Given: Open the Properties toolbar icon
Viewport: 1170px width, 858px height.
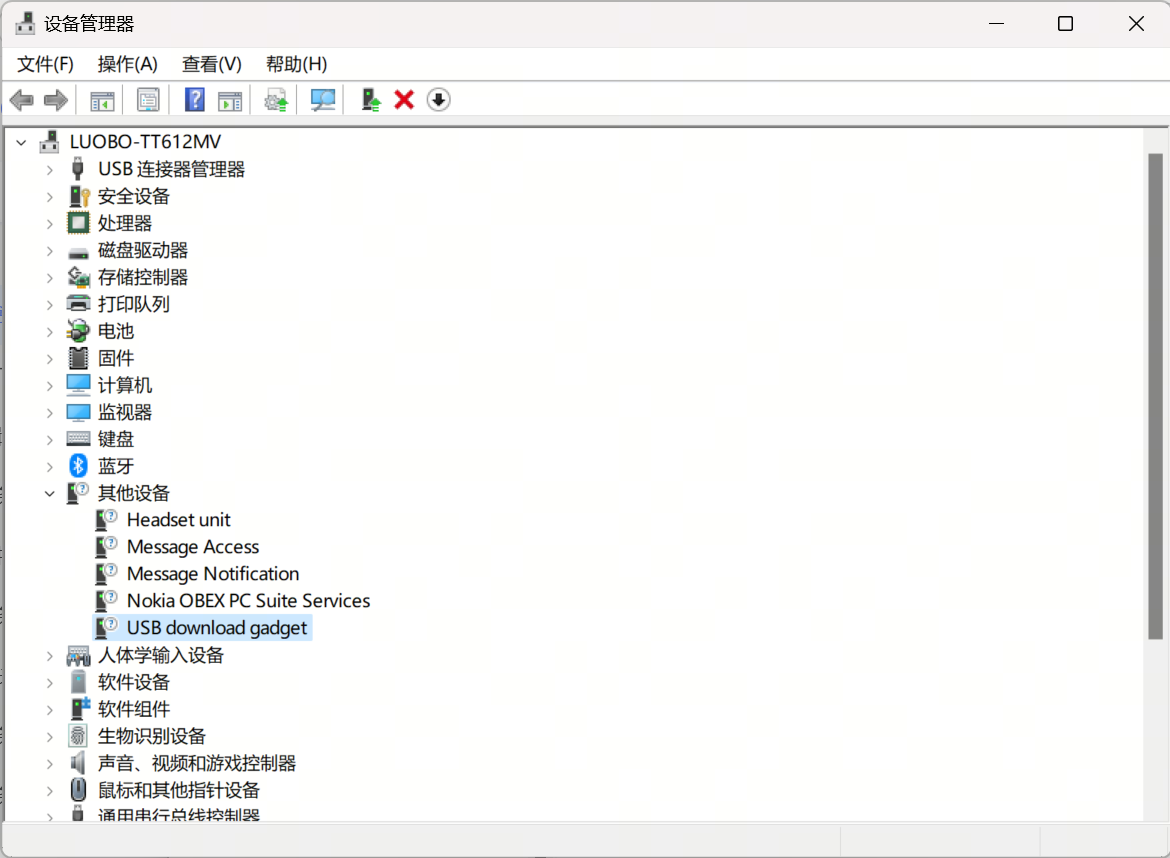Looking at the screenshot, I should tap(148, 100).
